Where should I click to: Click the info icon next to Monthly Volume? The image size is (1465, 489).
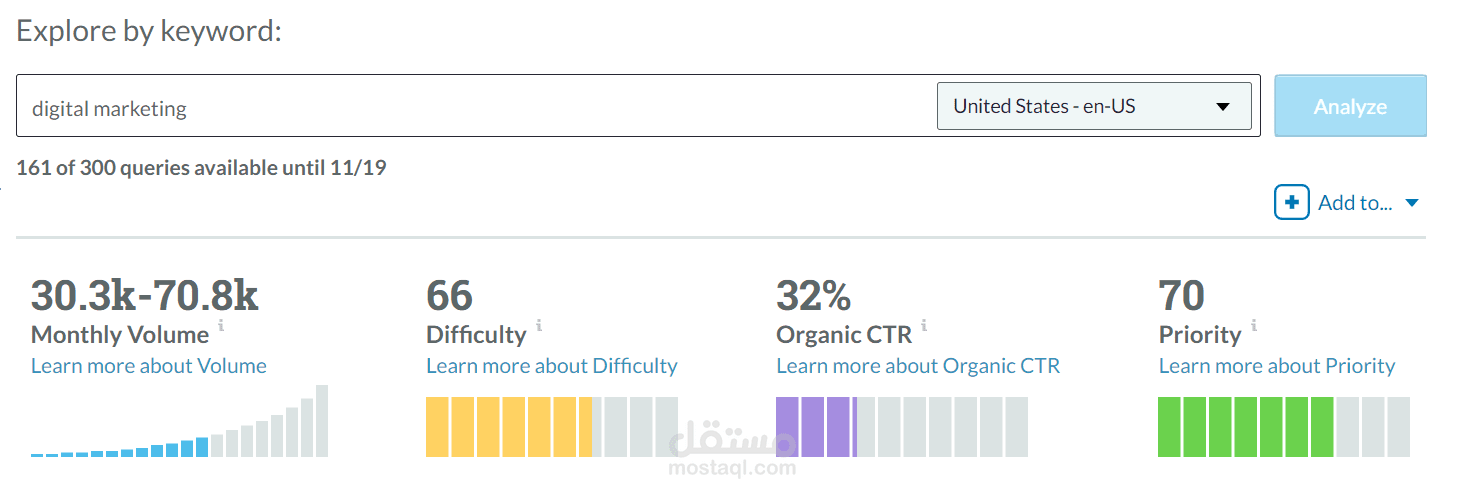point(221,326)
